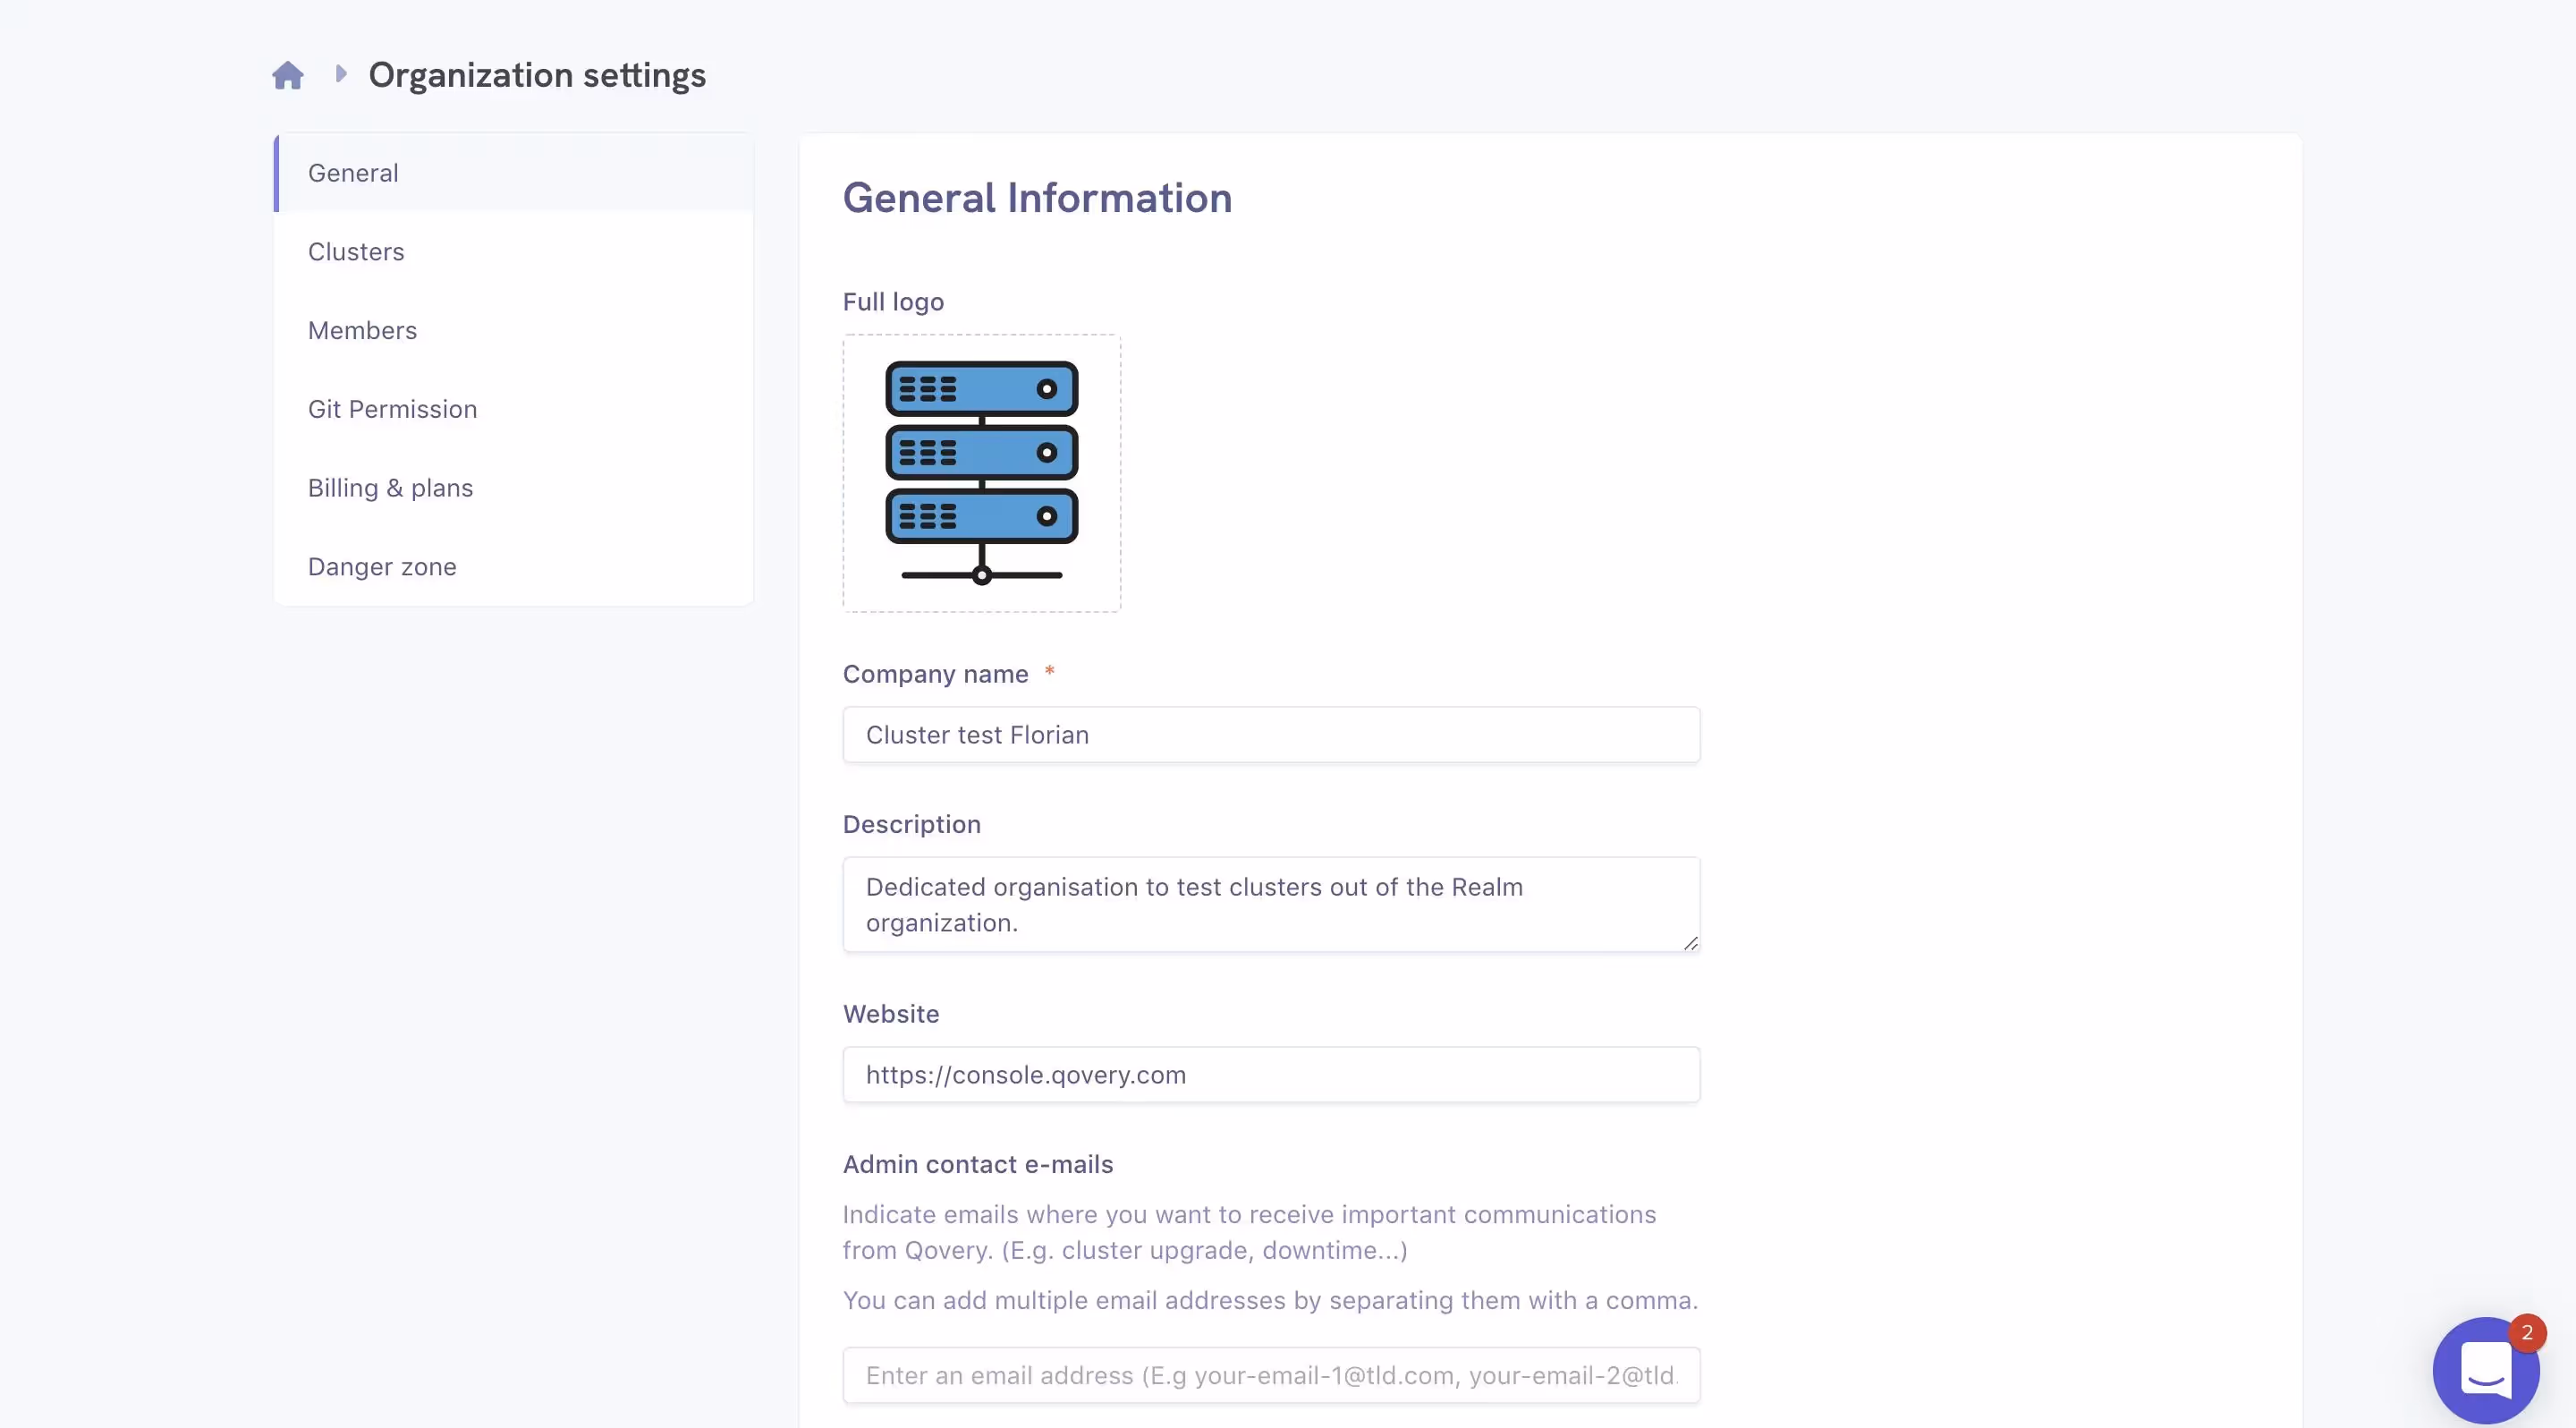
Task: Open the Billing & plans section
Action: [390, 487]
